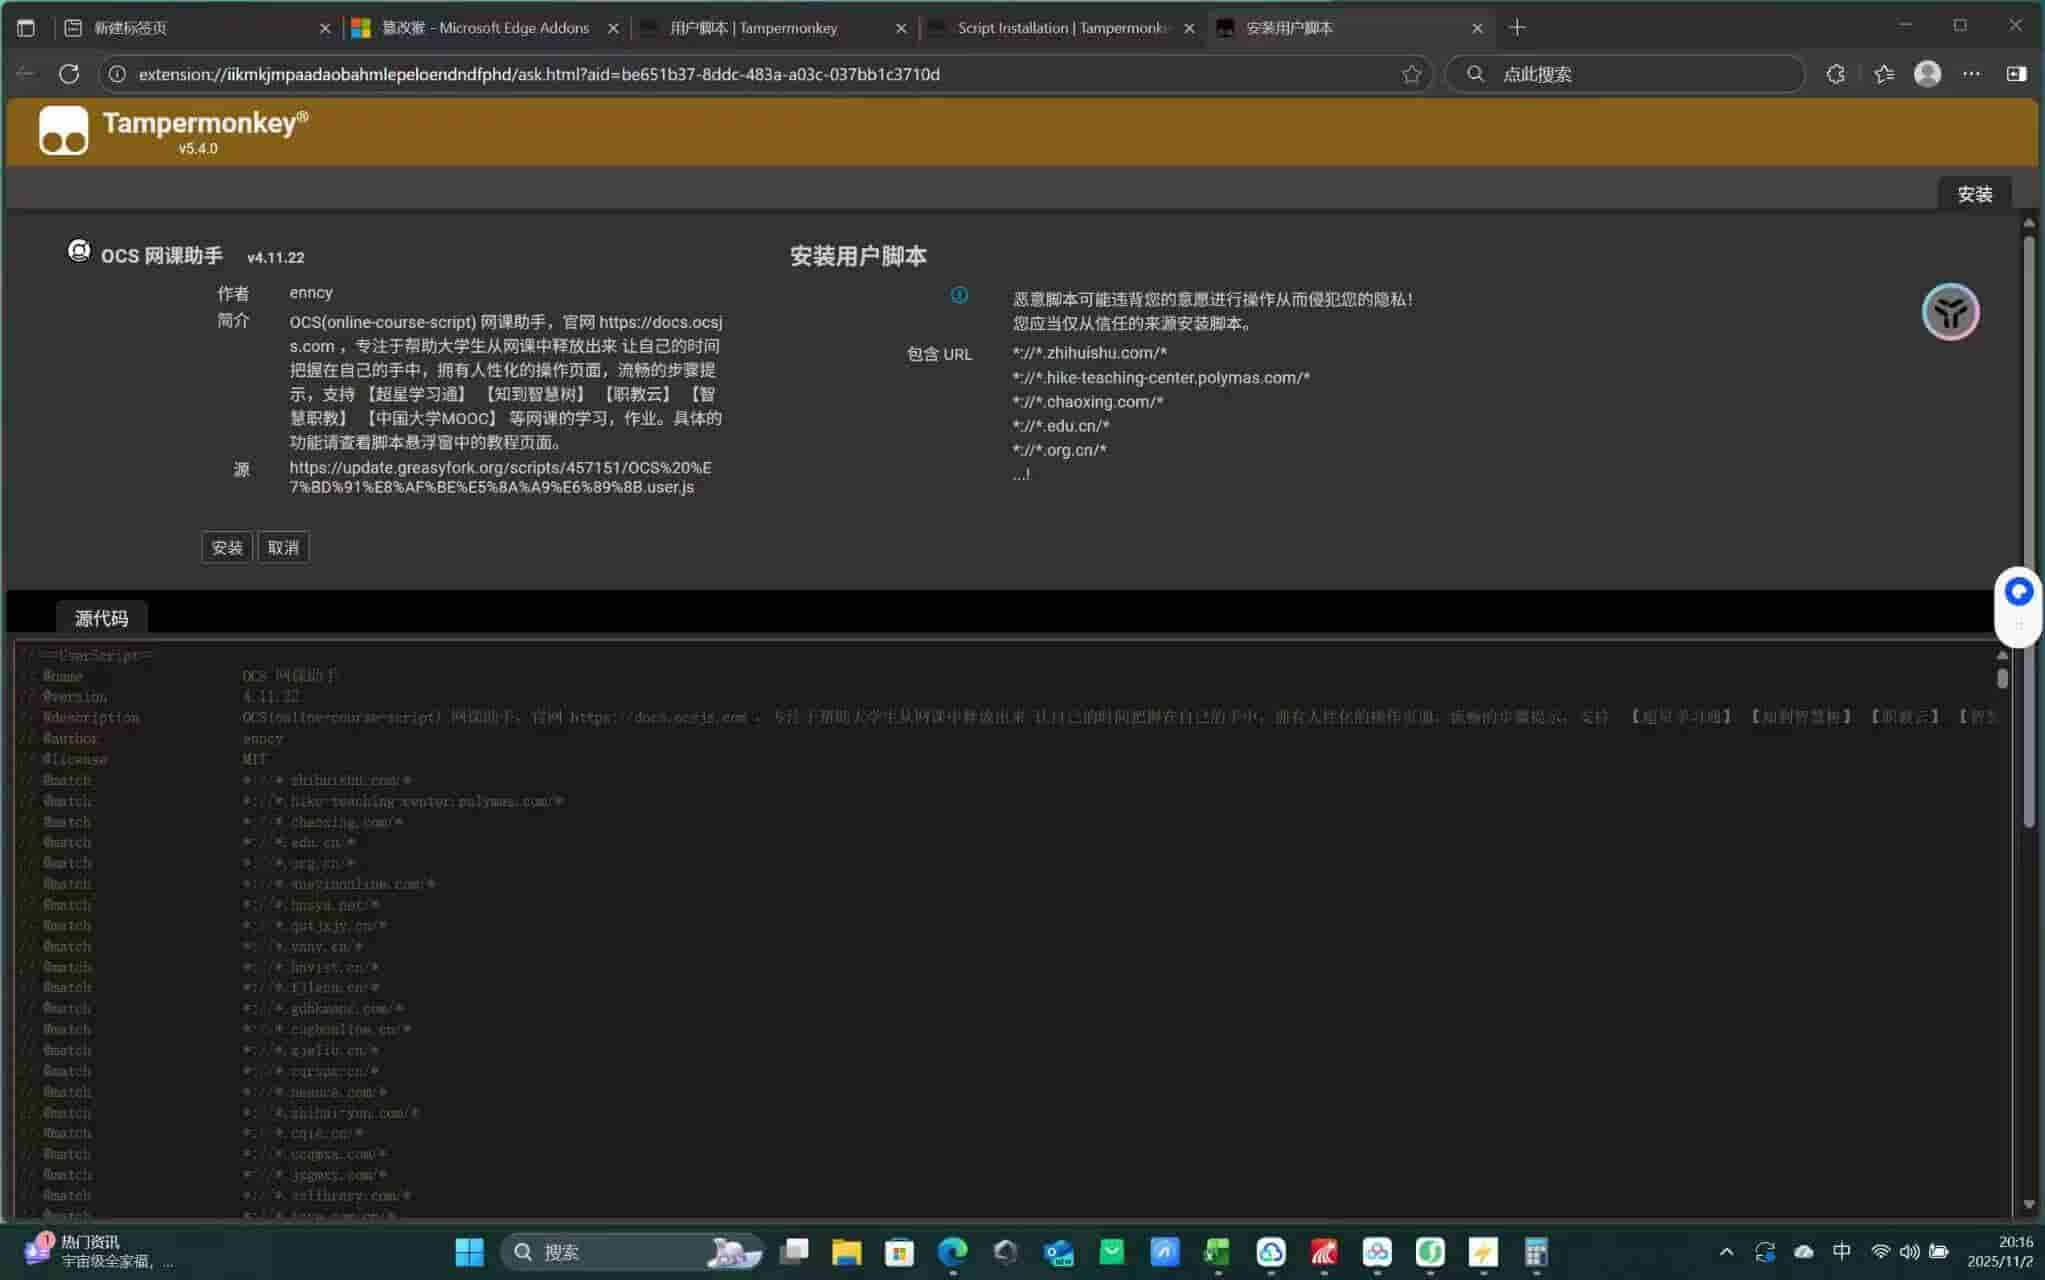Open Edge settings and more menu

(1971, 74)
